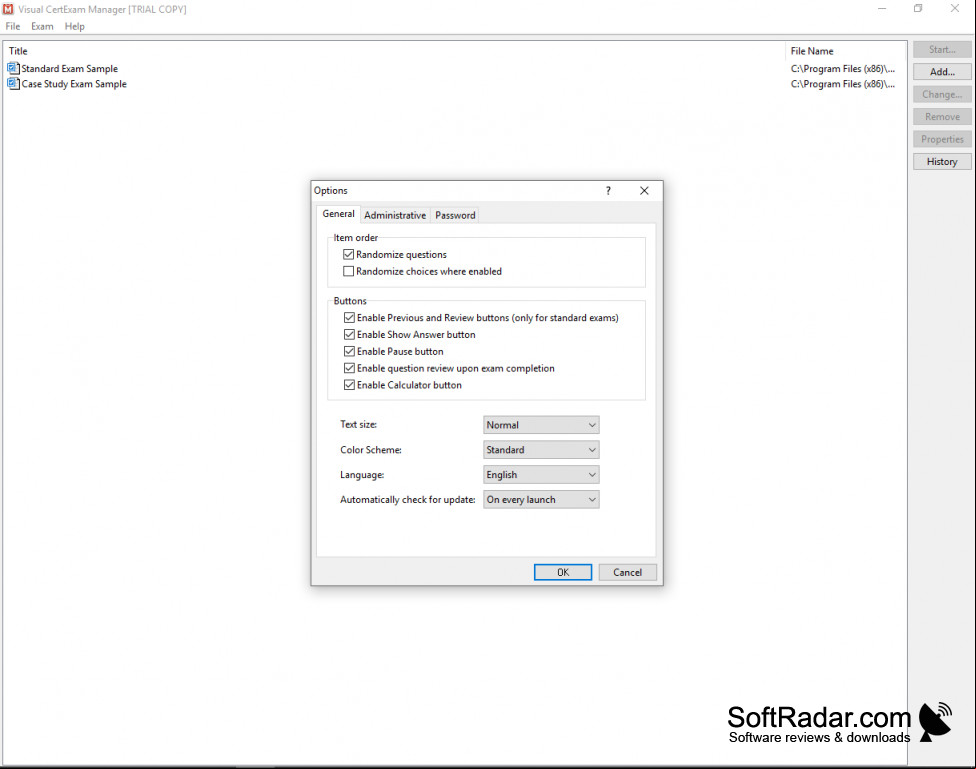Toggle Enable Previous and Review buttons checkbox
This screenshot has height=769, width=976.
point(349,318)
